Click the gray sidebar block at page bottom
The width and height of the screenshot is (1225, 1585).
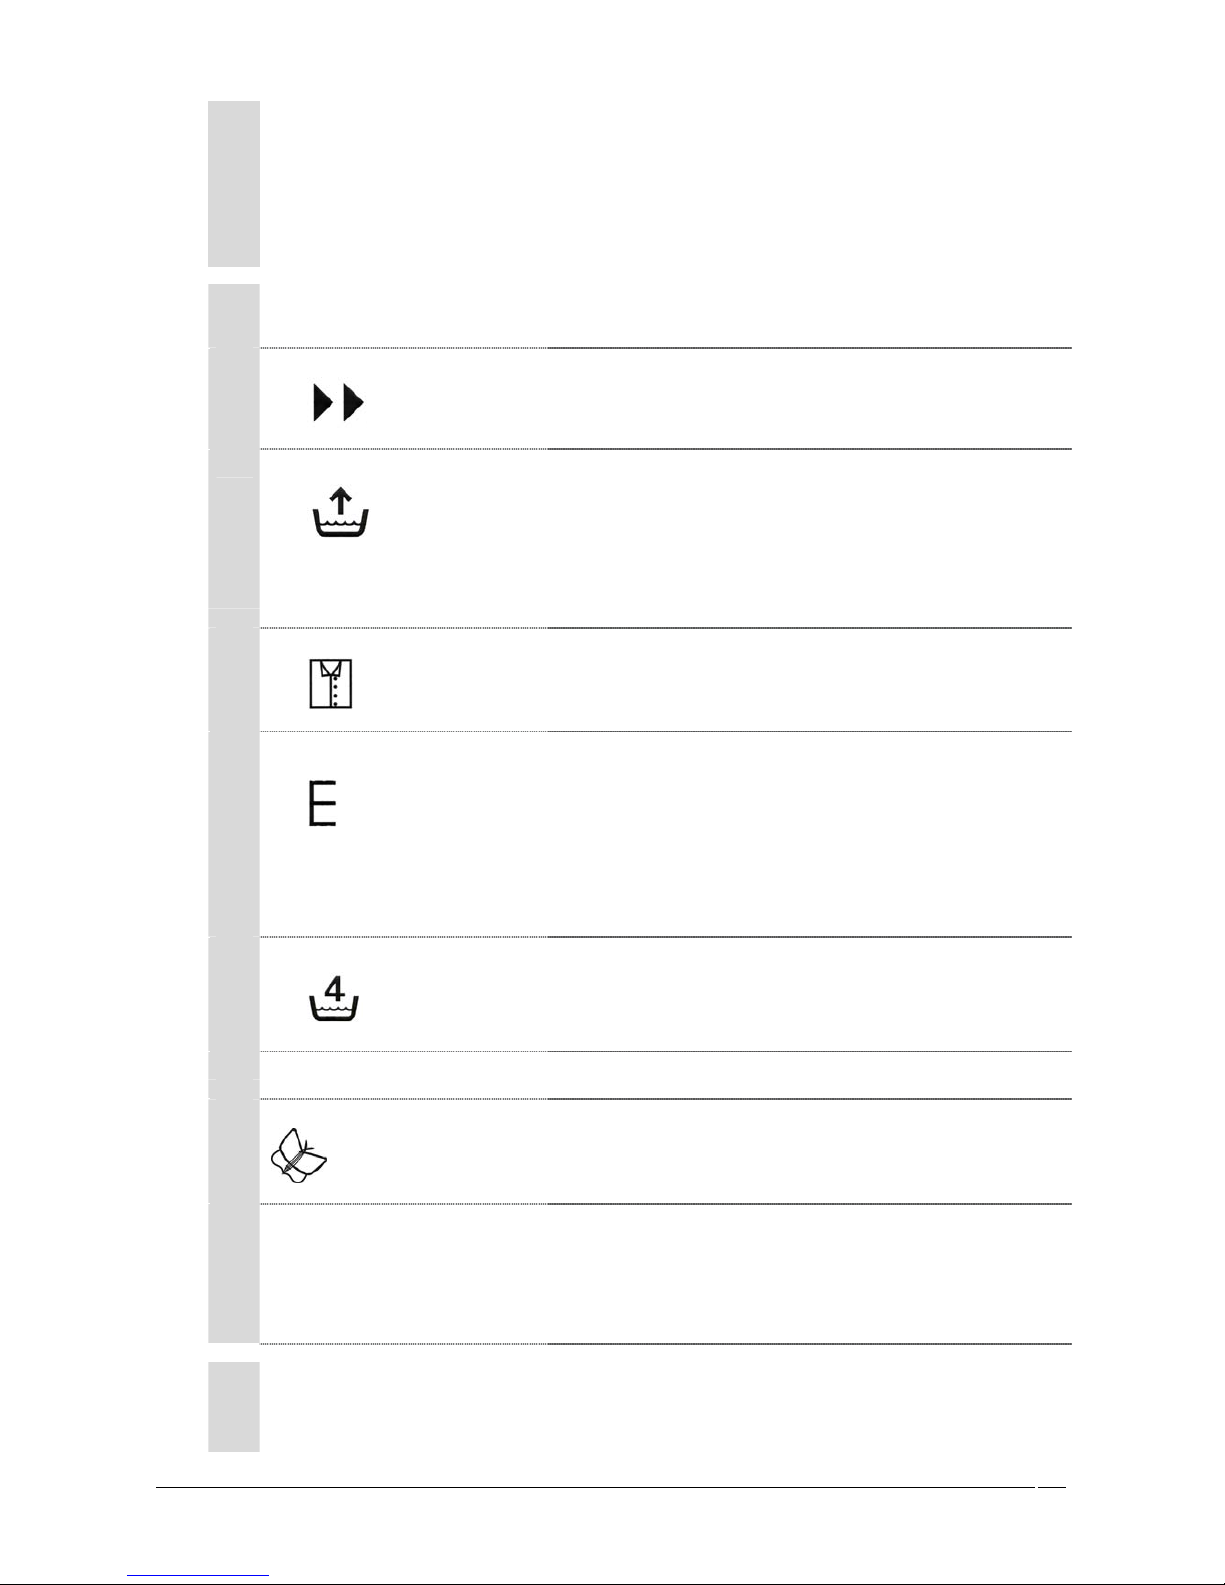click(234, 1406)
